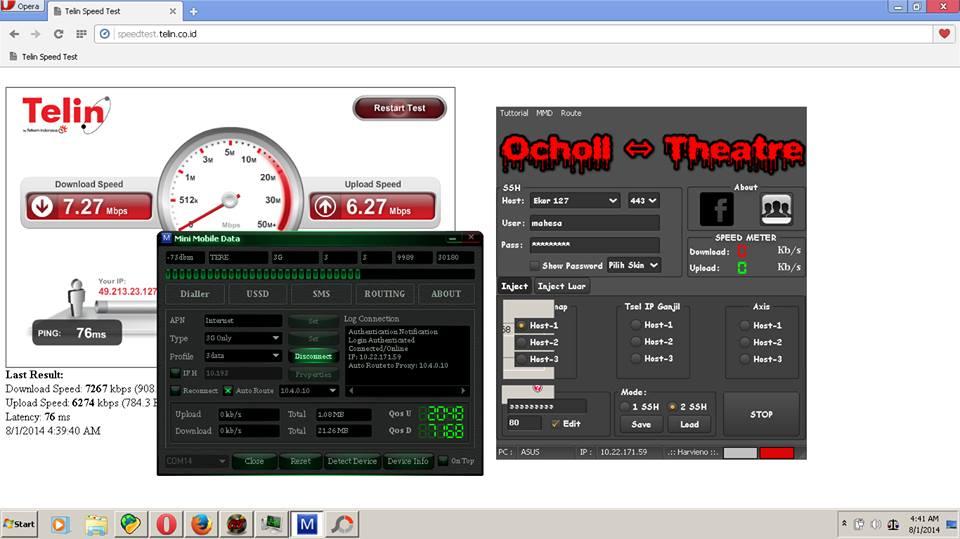The height and width of the screenshot is (539, 960).
Task: Switch to the Inject Luar tab
Action: click(561, 286)
